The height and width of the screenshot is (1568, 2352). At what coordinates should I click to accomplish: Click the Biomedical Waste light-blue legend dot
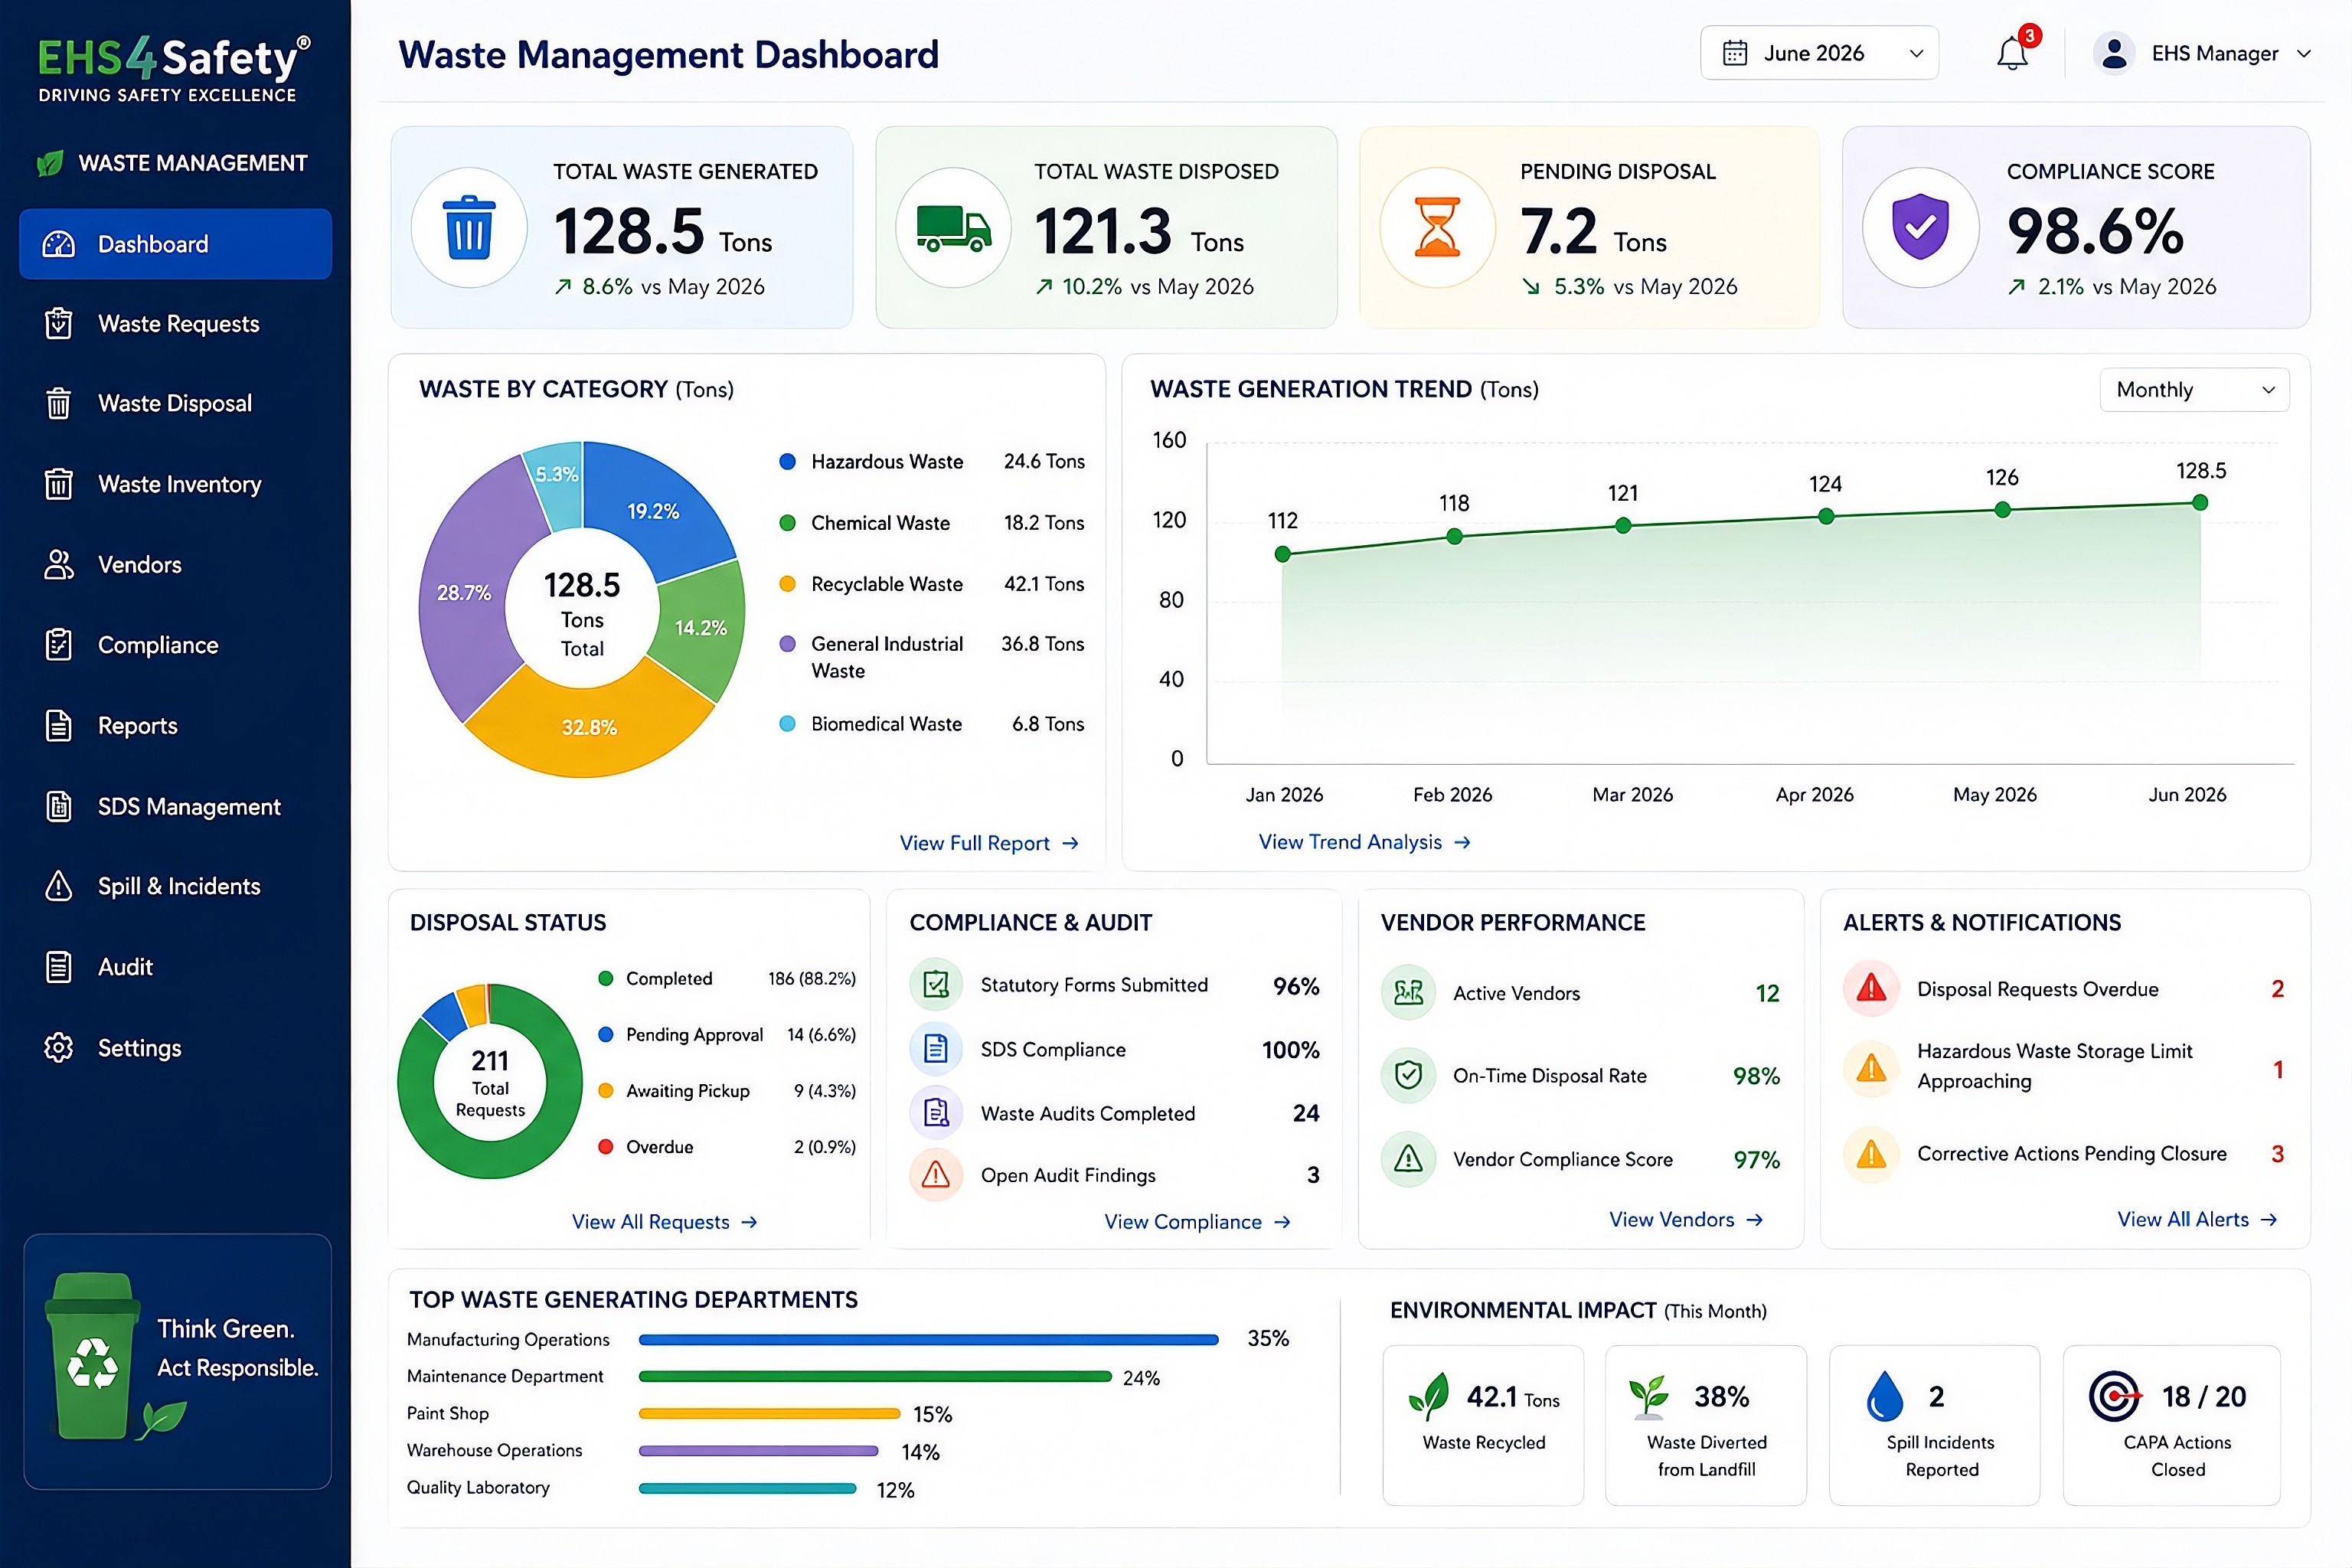click(787, 724)
